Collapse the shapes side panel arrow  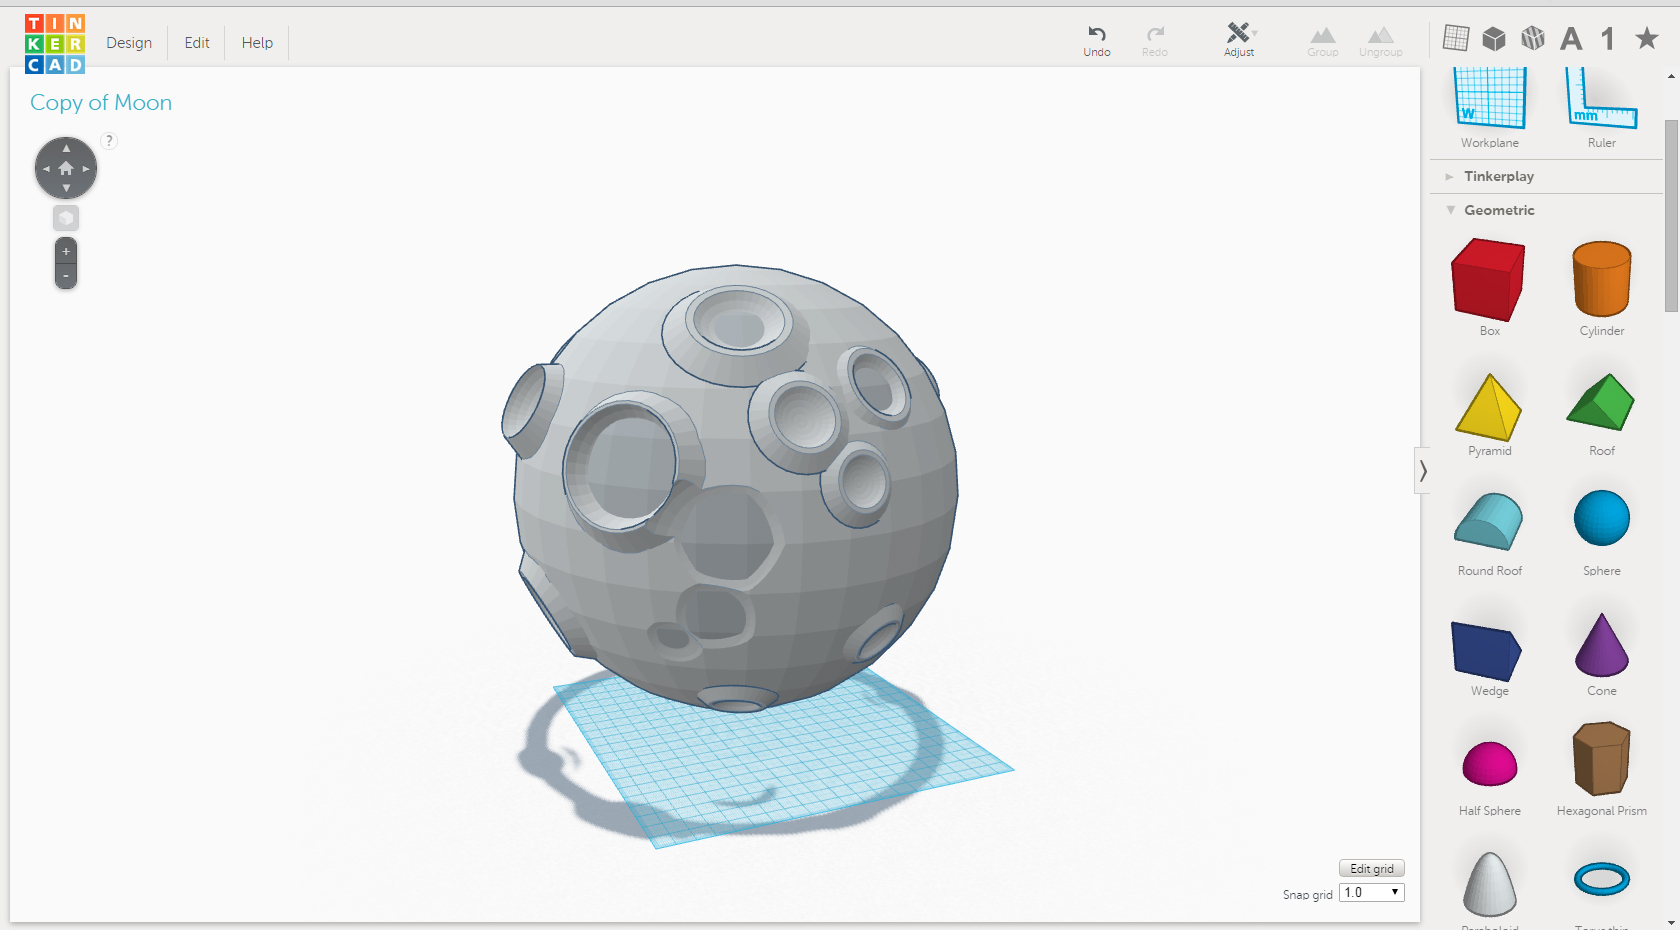click(x=1423, y=470)
